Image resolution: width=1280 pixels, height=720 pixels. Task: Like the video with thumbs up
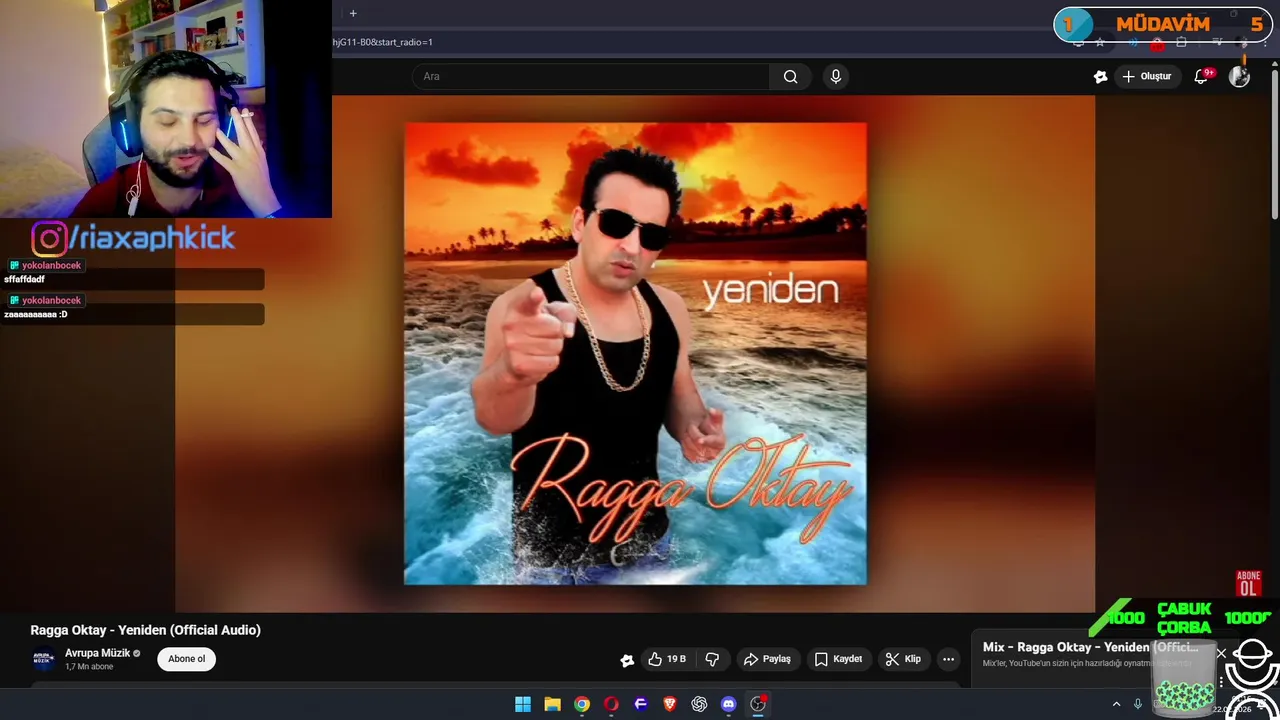tap(667, 659)
